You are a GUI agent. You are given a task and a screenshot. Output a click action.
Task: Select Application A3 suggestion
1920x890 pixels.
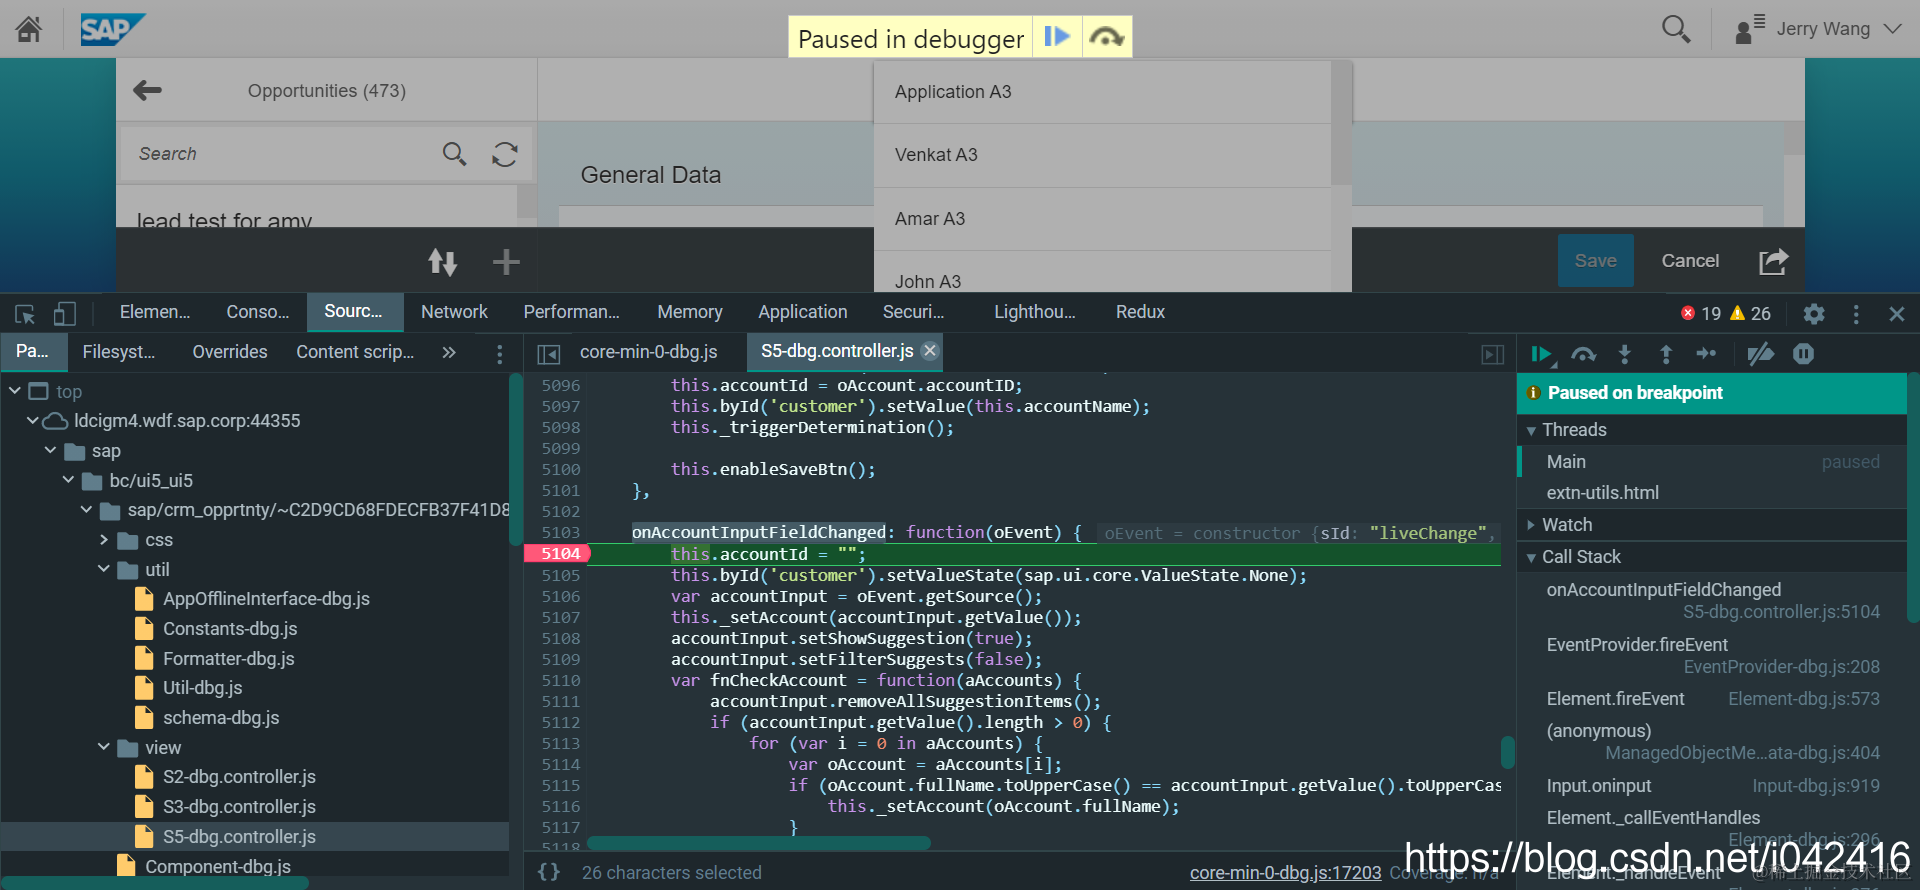[1102, 92]
